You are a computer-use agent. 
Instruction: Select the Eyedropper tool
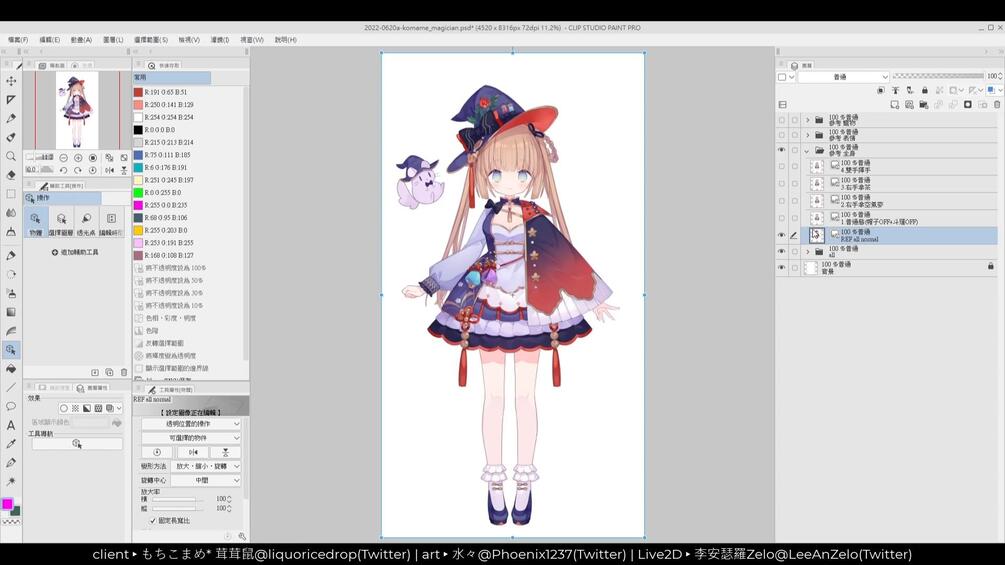(11, 443)
